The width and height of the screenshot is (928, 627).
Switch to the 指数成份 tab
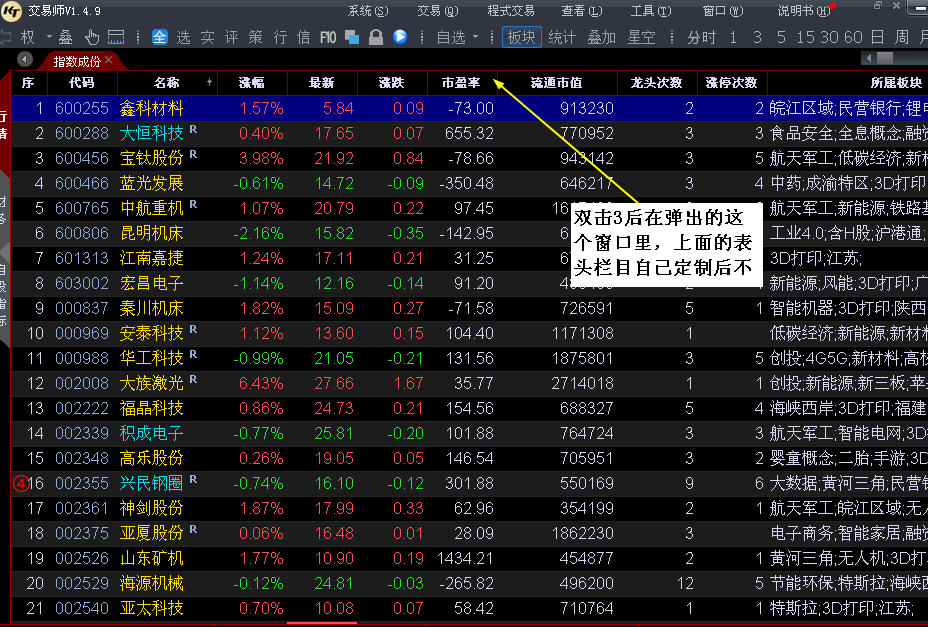[x=80, y=59]
